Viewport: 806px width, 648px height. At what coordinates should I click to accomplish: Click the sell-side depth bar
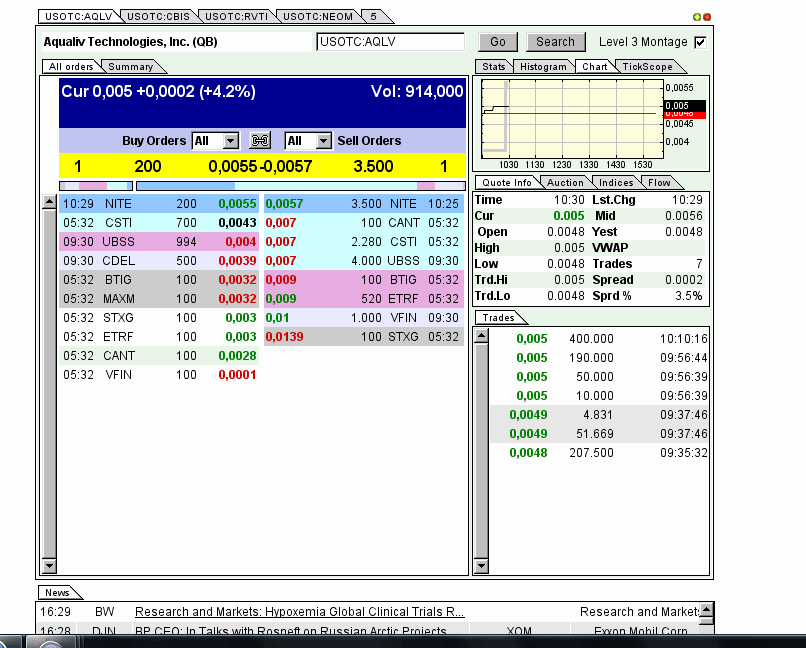click(301, 186)
